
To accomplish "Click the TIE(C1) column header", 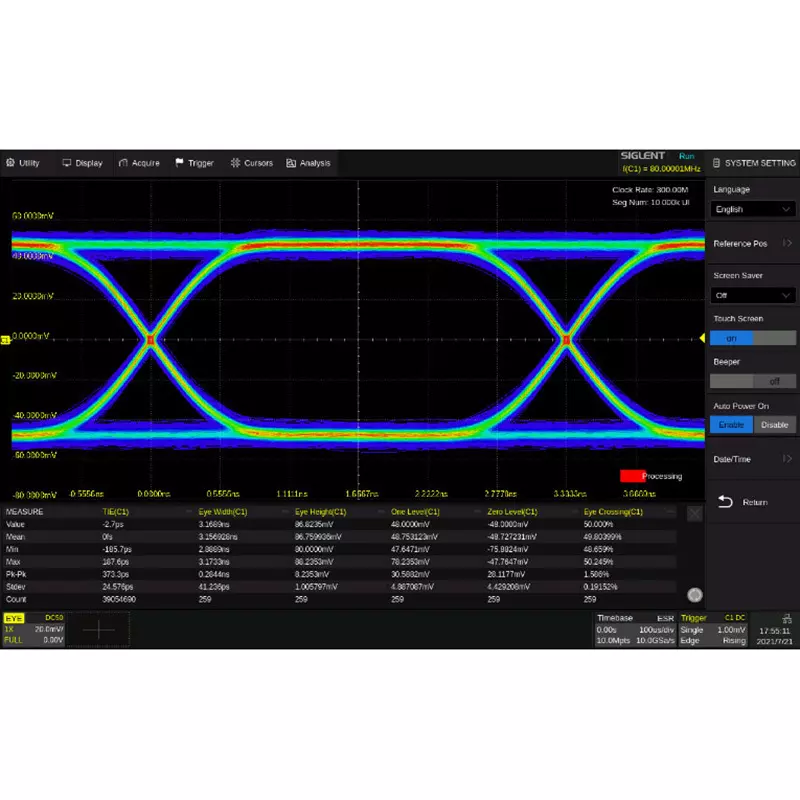I will point(115,512).
